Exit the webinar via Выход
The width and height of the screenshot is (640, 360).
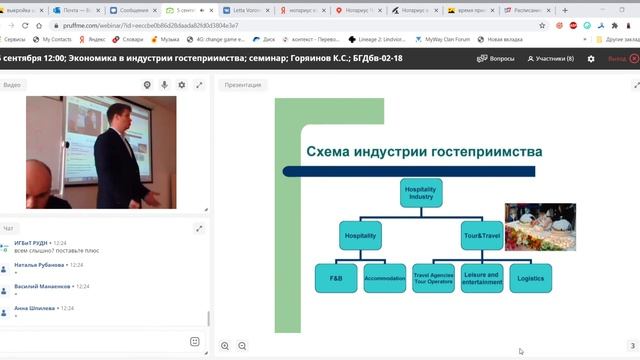point(623,59)
